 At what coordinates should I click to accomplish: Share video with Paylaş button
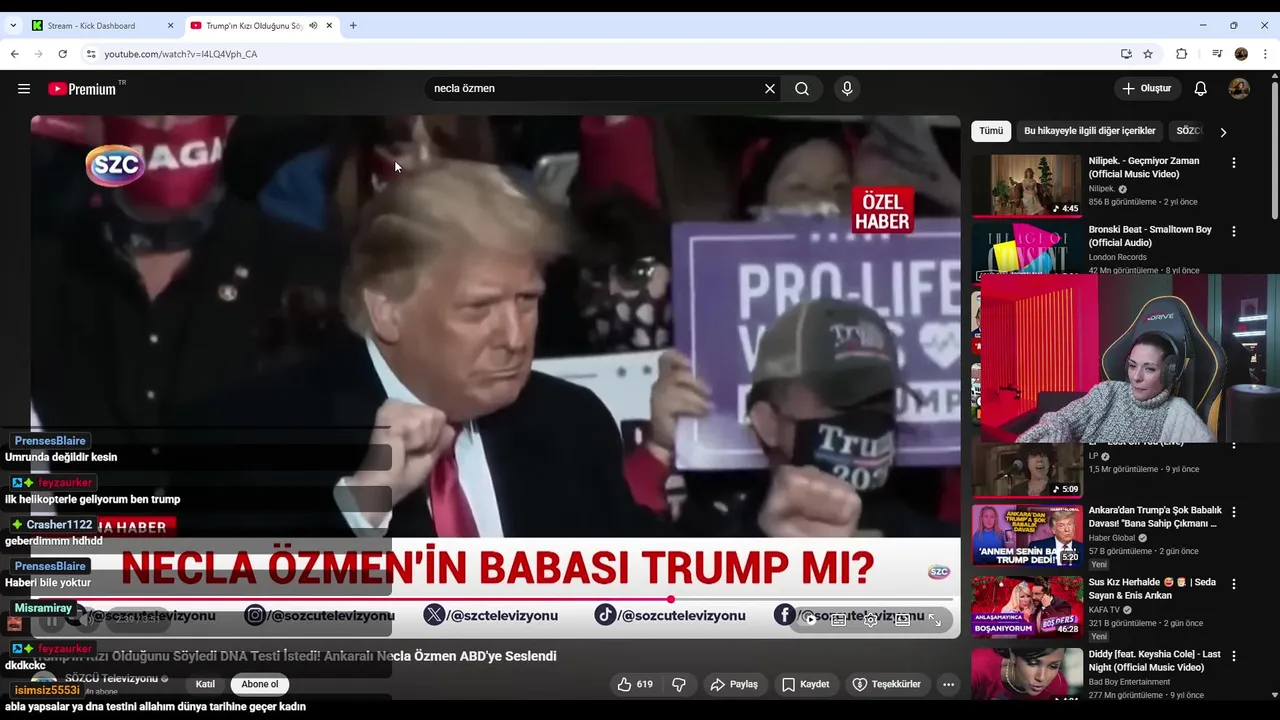coord(734,685)
